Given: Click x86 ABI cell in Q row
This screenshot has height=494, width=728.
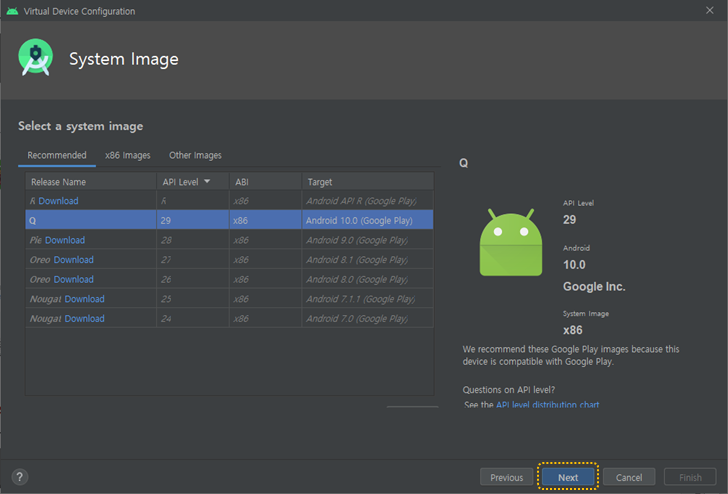Looking at the screenshot, I should click(266, 220).
